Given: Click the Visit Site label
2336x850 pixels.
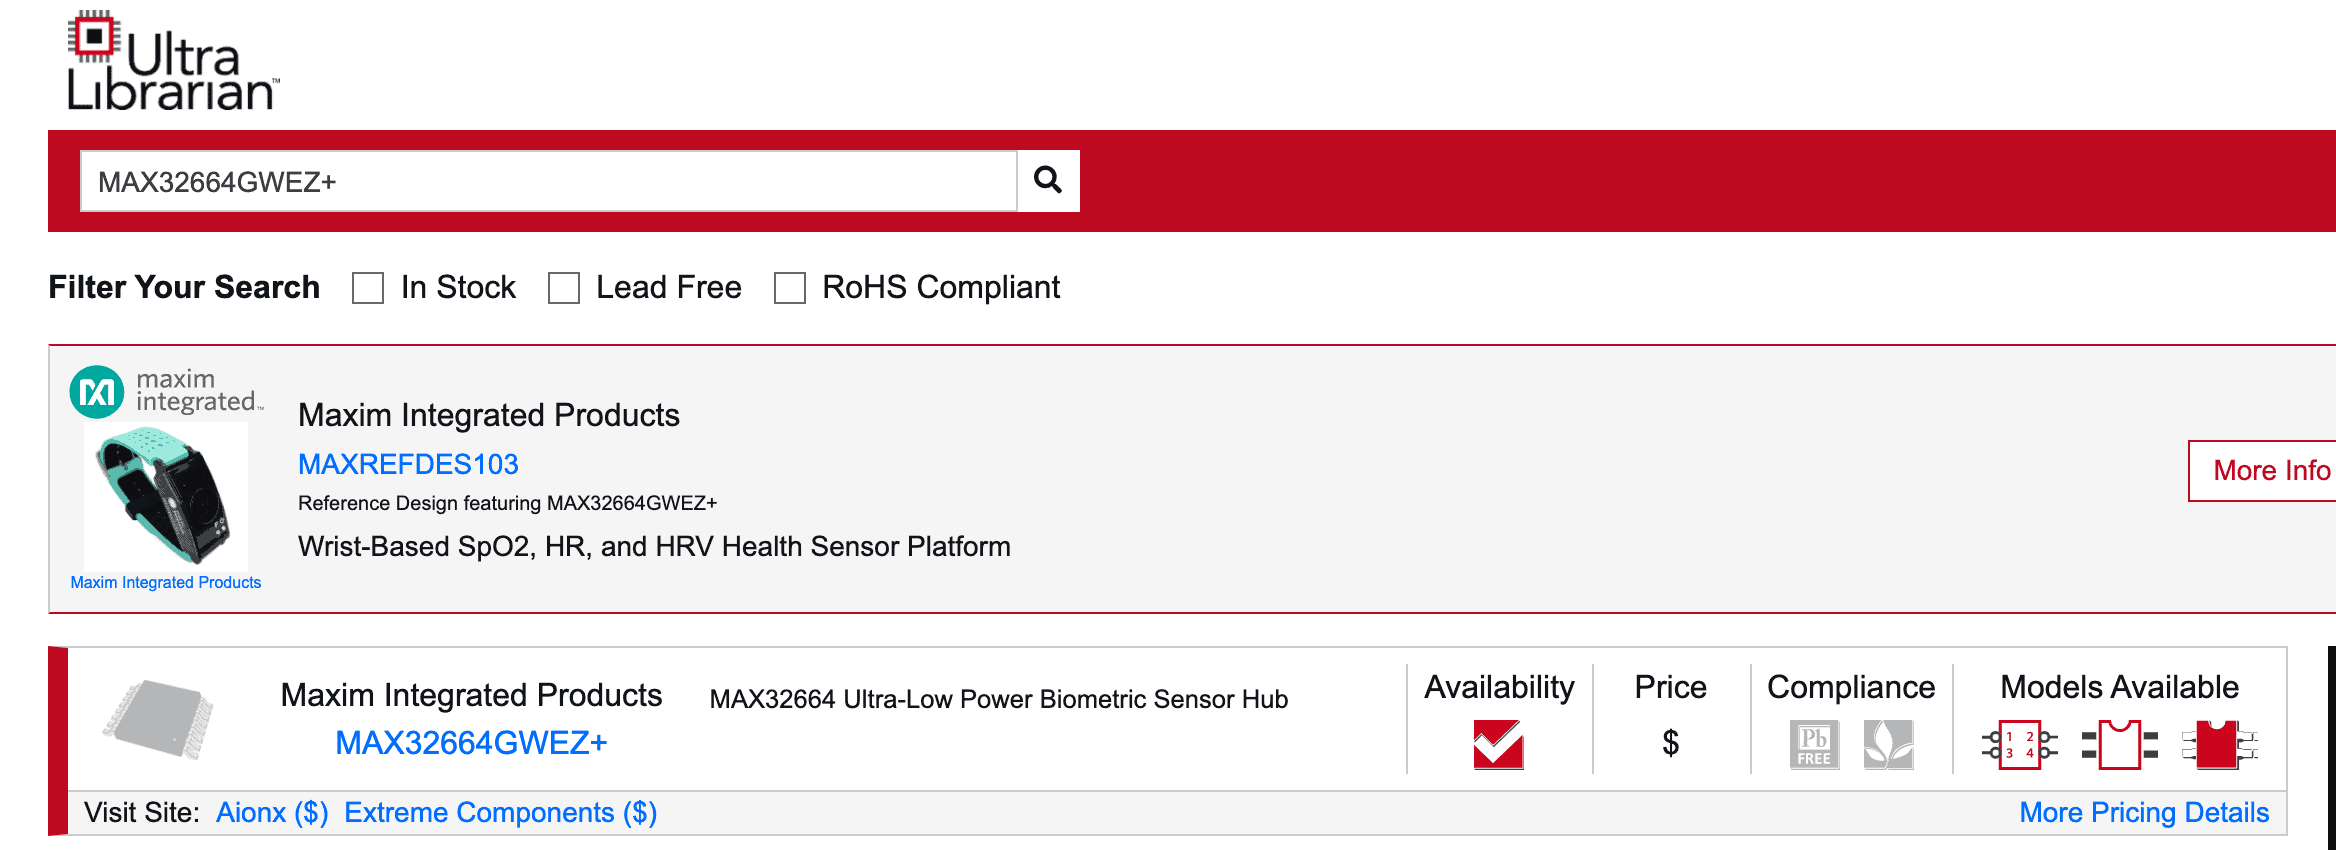Looking at the screenshot, I should click(x=141, y=813).
